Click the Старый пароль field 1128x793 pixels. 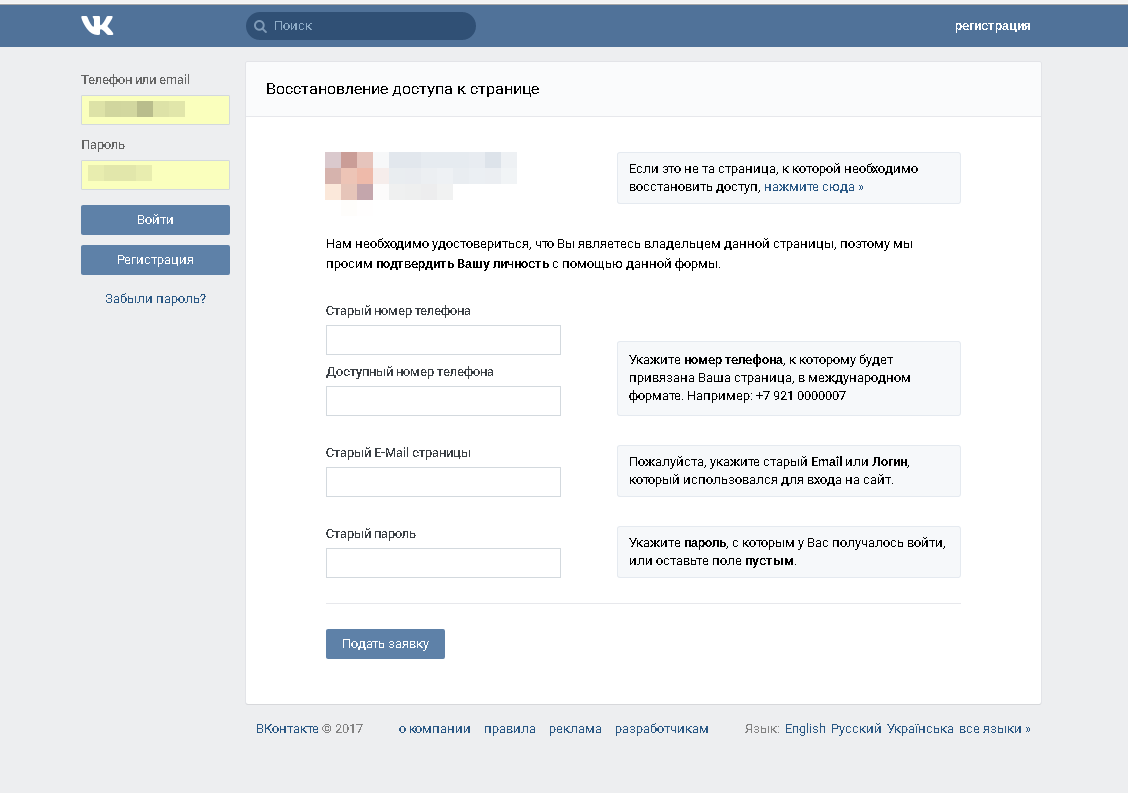coord(443,563)
